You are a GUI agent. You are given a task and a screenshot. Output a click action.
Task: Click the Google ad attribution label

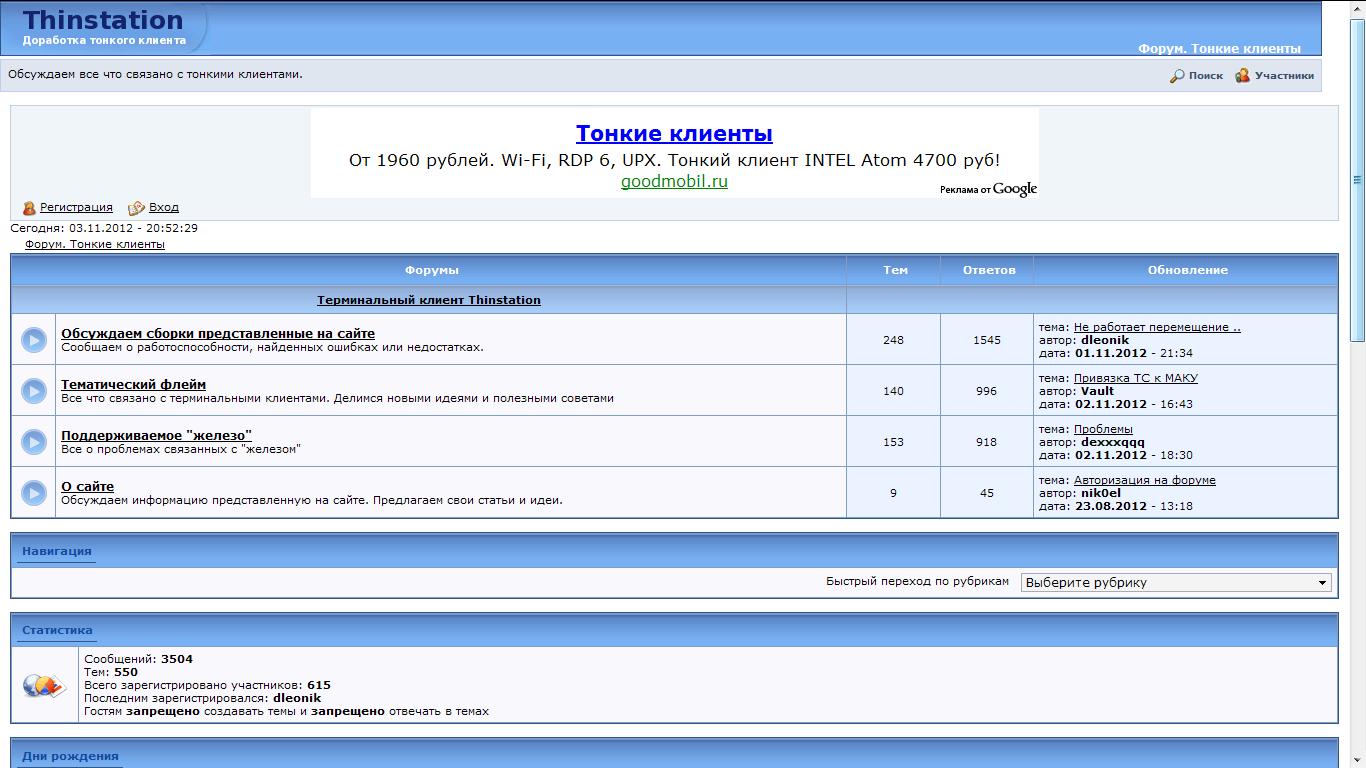click(988, 189)
